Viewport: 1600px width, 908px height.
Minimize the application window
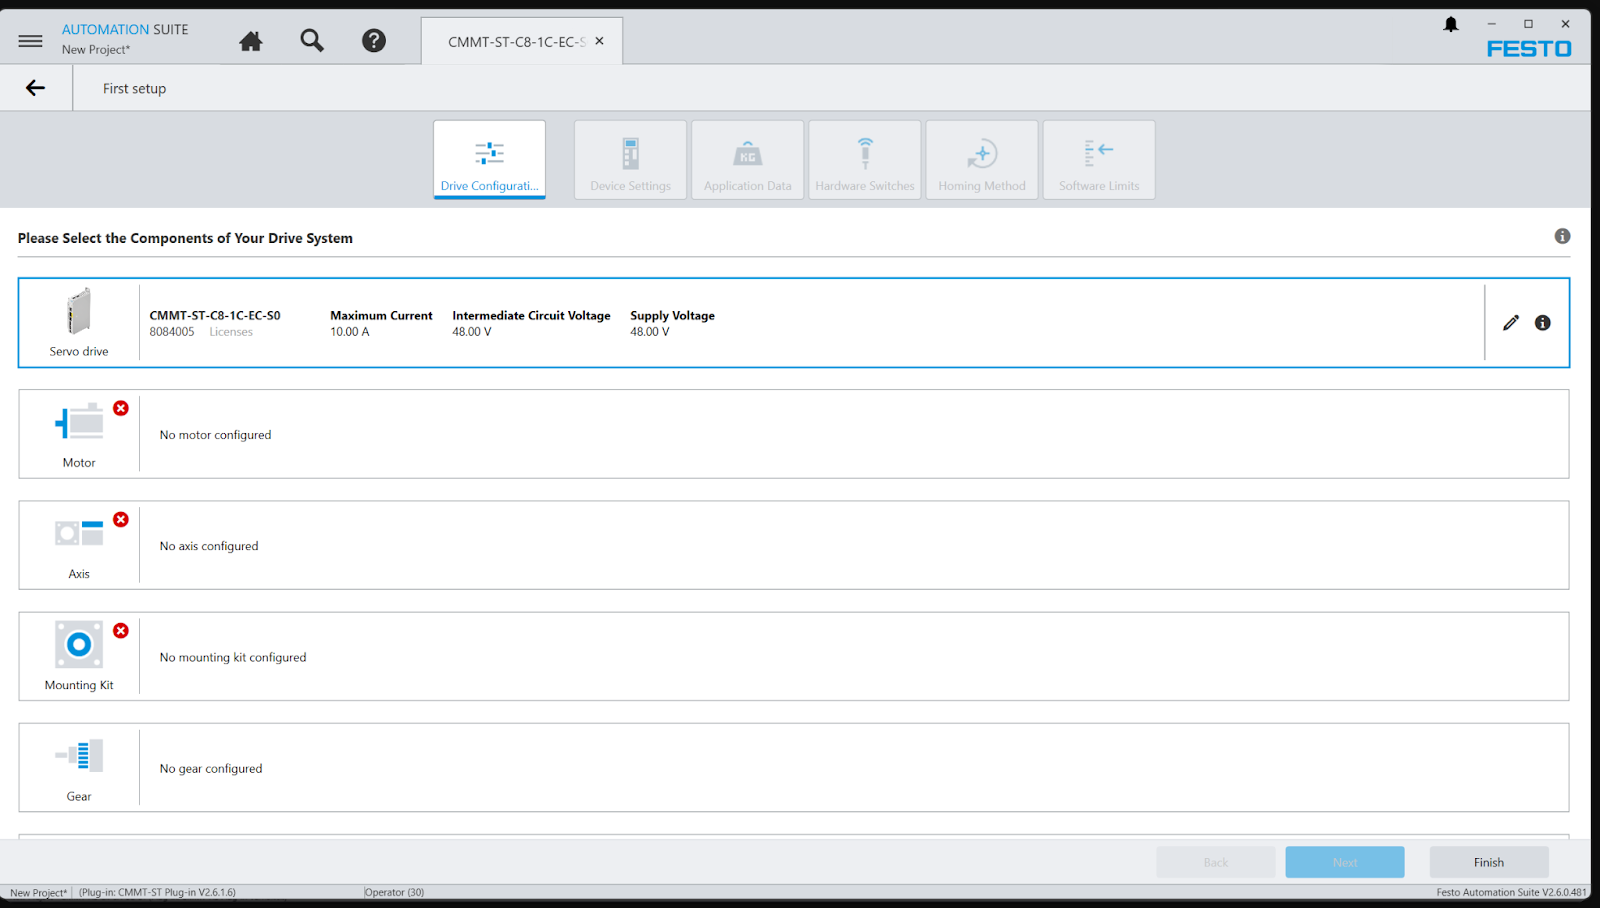pyautogui.click(x=1492, y=24)
